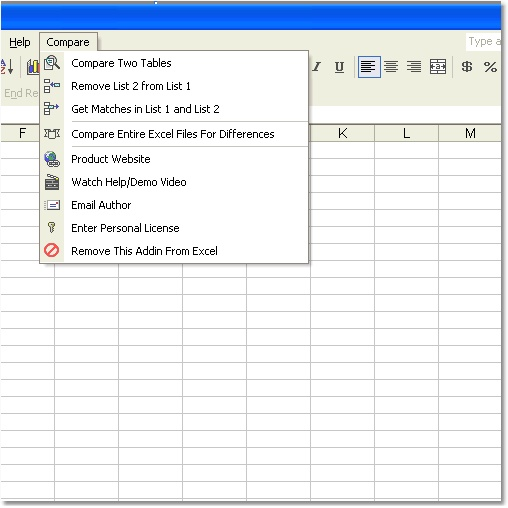Pick Get Matches in List 1 and List 2
The width and height of the screenshot is (508, 508).
(x=174, y=109)
